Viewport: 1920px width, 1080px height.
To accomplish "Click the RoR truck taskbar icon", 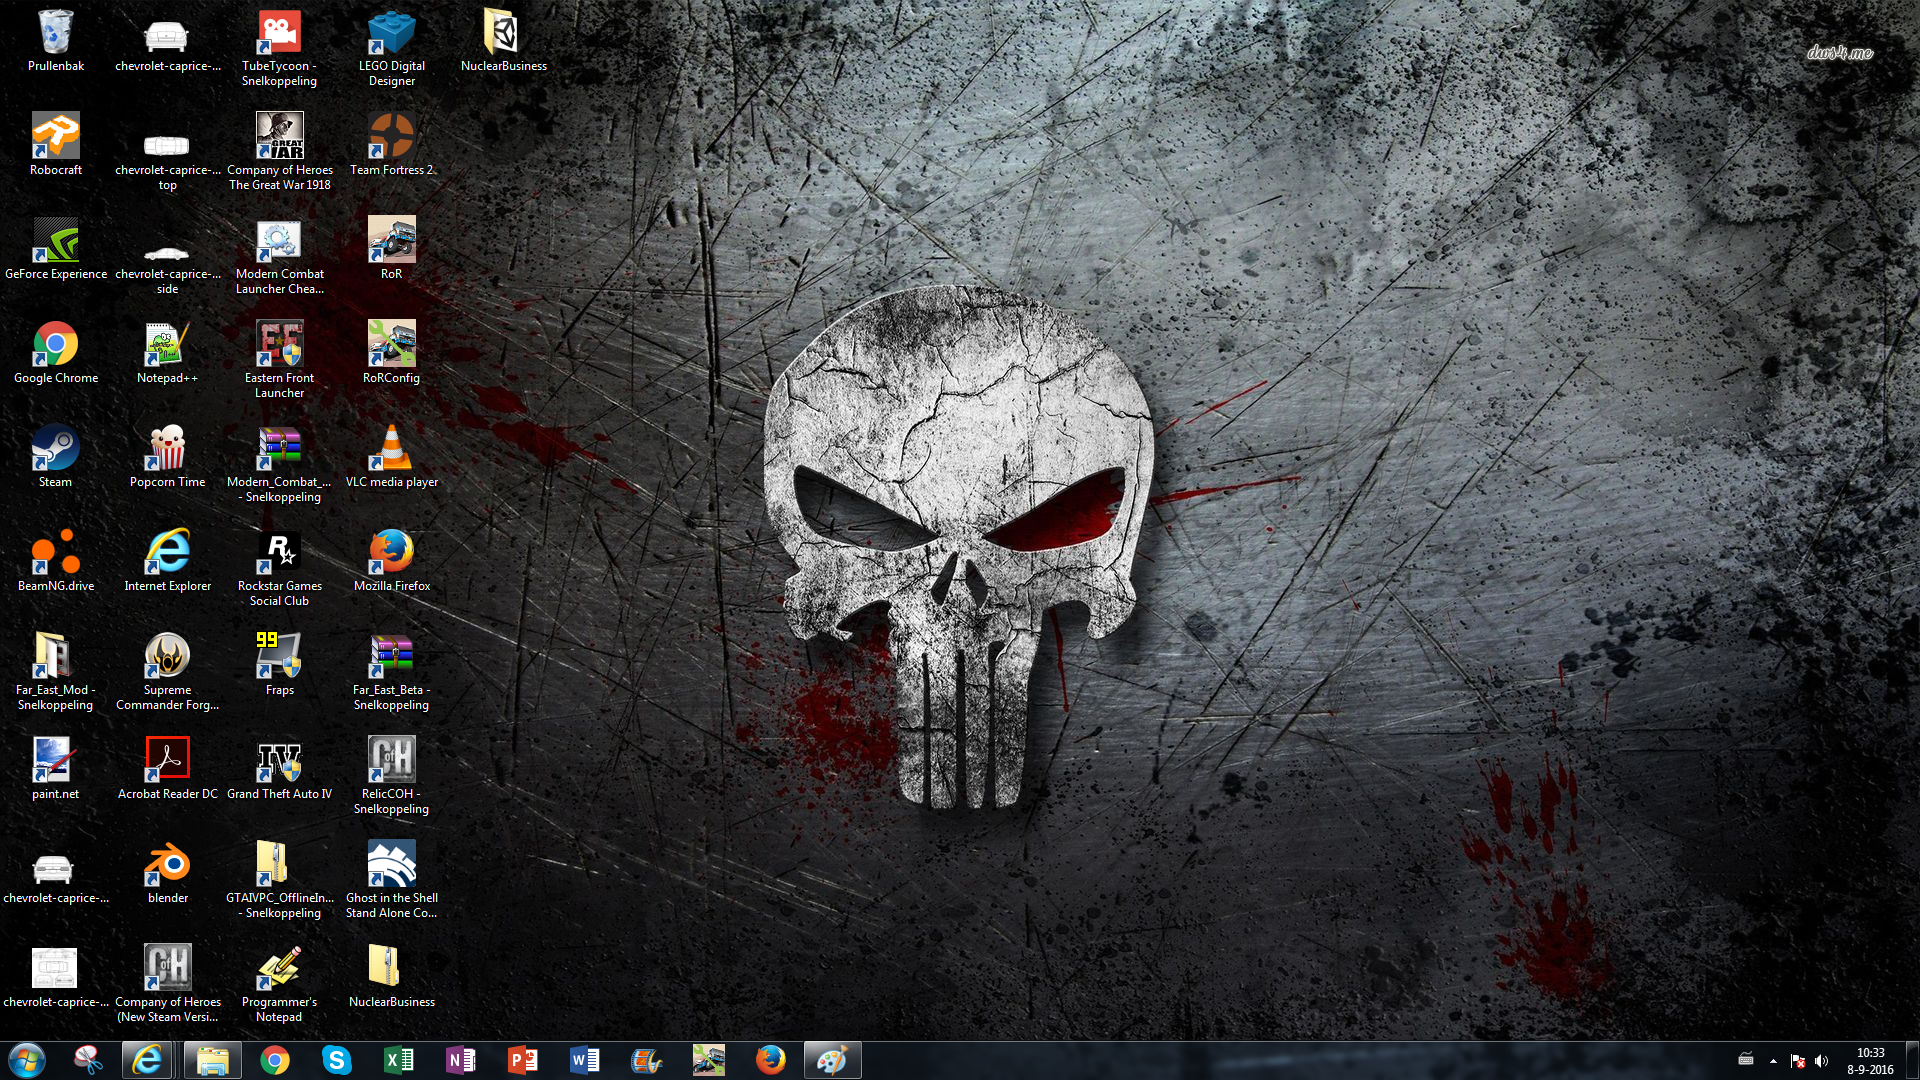I will pyautogui.click(x=709, y=1060).
